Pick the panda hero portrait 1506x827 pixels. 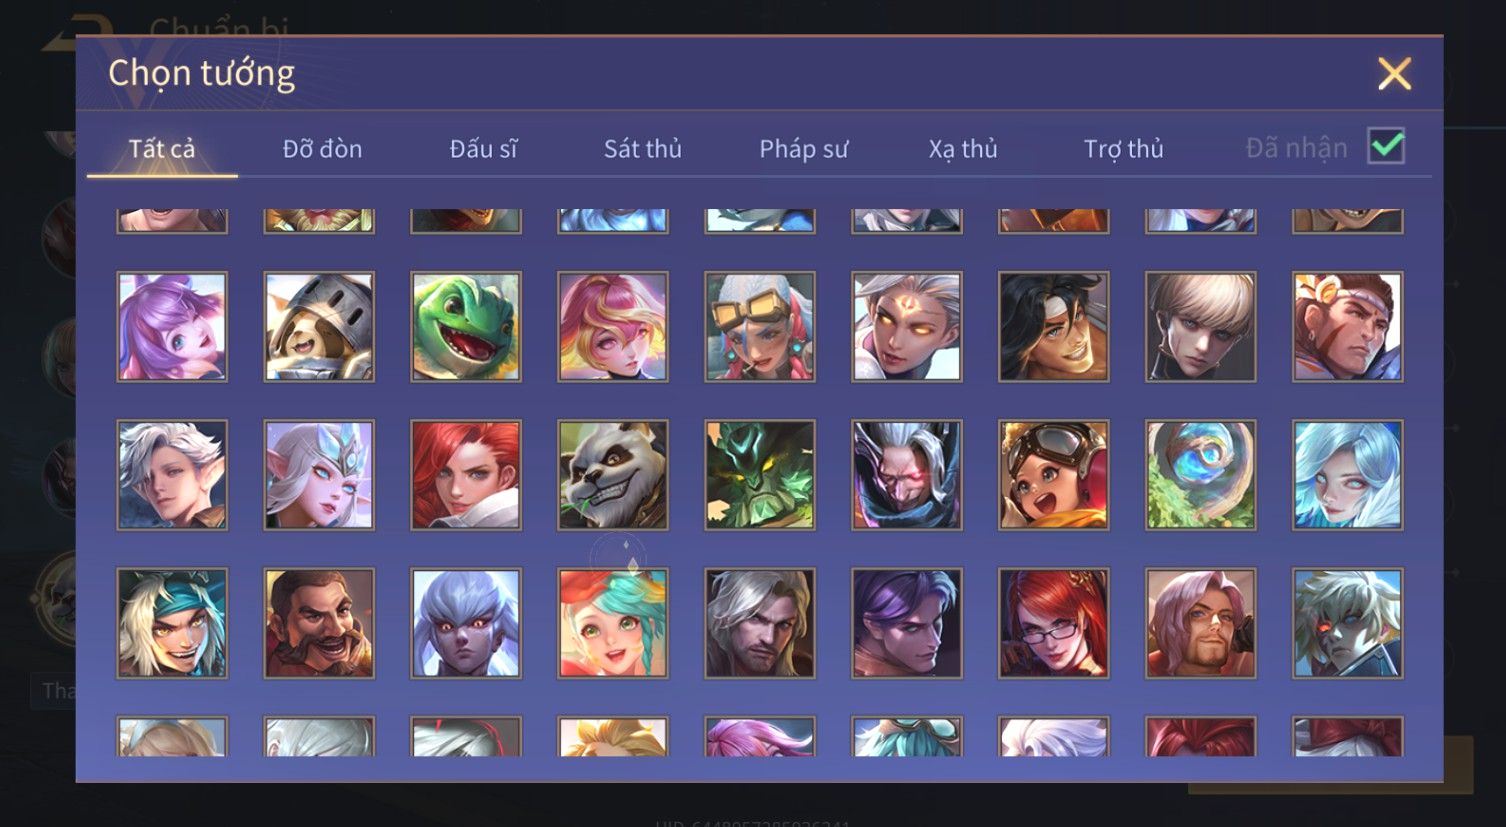[x=613, y=475]
